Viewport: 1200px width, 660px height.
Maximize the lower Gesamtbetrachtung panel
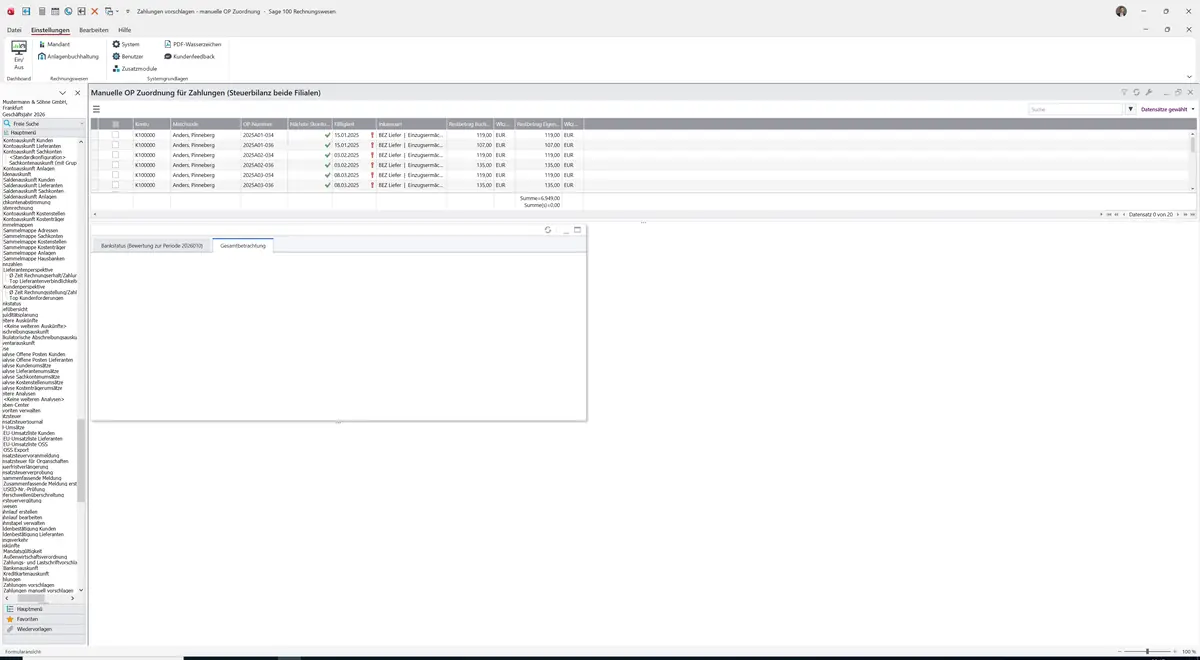577,230
